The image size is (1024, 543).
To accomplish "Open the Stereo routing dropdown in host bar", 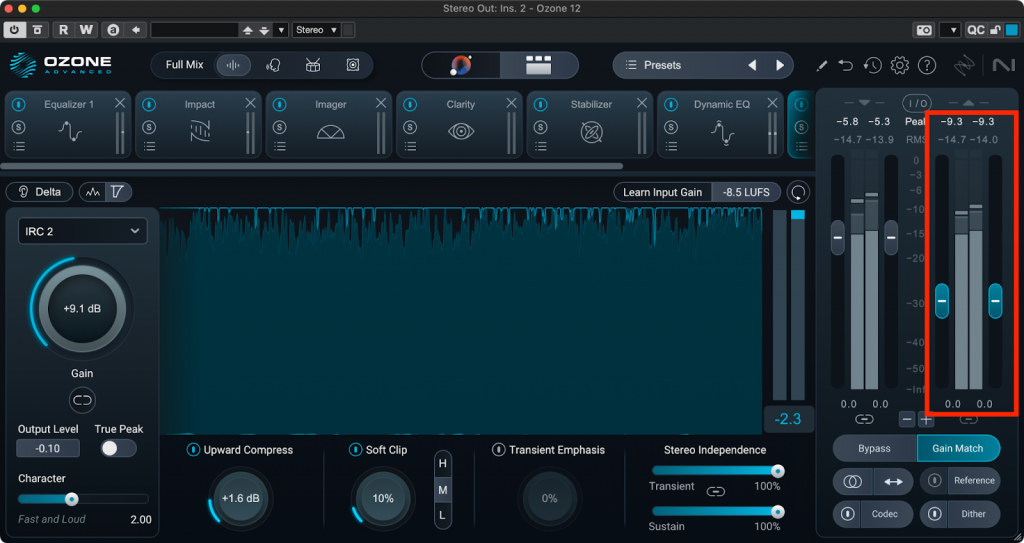I will click(317, 30).
